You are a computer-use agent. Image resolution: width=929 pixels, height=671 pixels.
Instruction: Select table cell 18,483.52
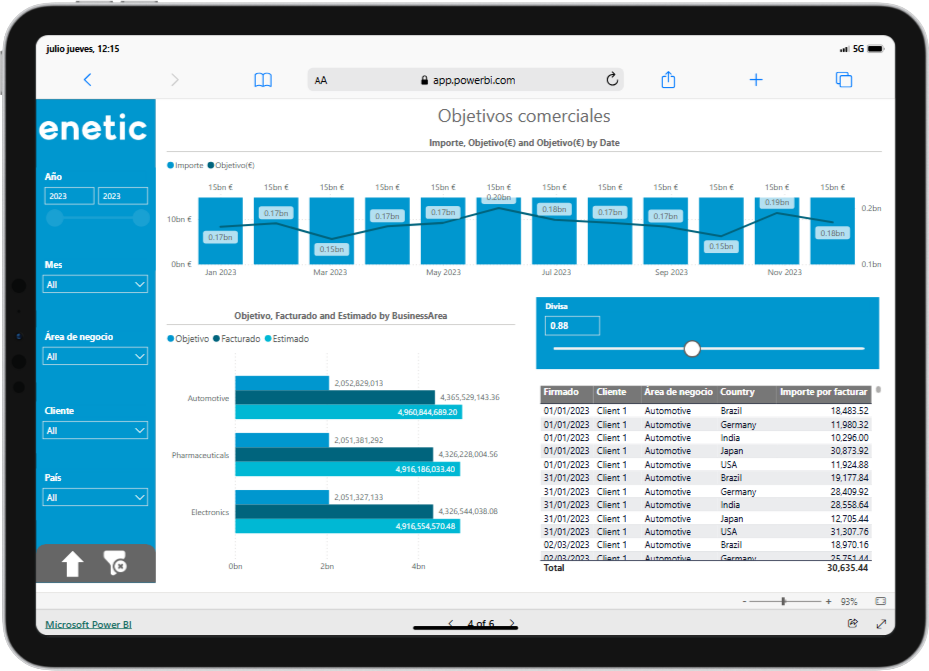[849, 411]
